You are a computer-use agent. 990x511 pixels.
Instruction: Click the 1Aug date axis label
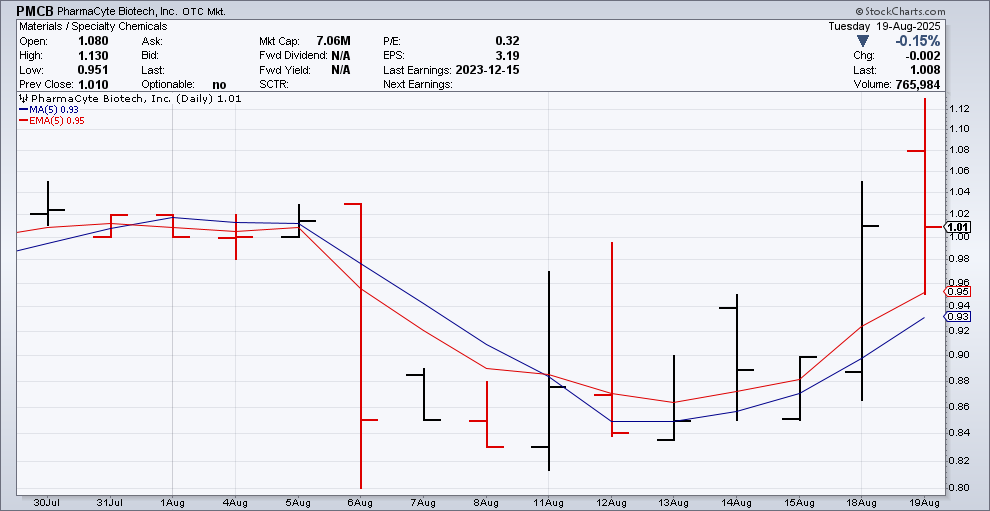[x=172, y=503]
